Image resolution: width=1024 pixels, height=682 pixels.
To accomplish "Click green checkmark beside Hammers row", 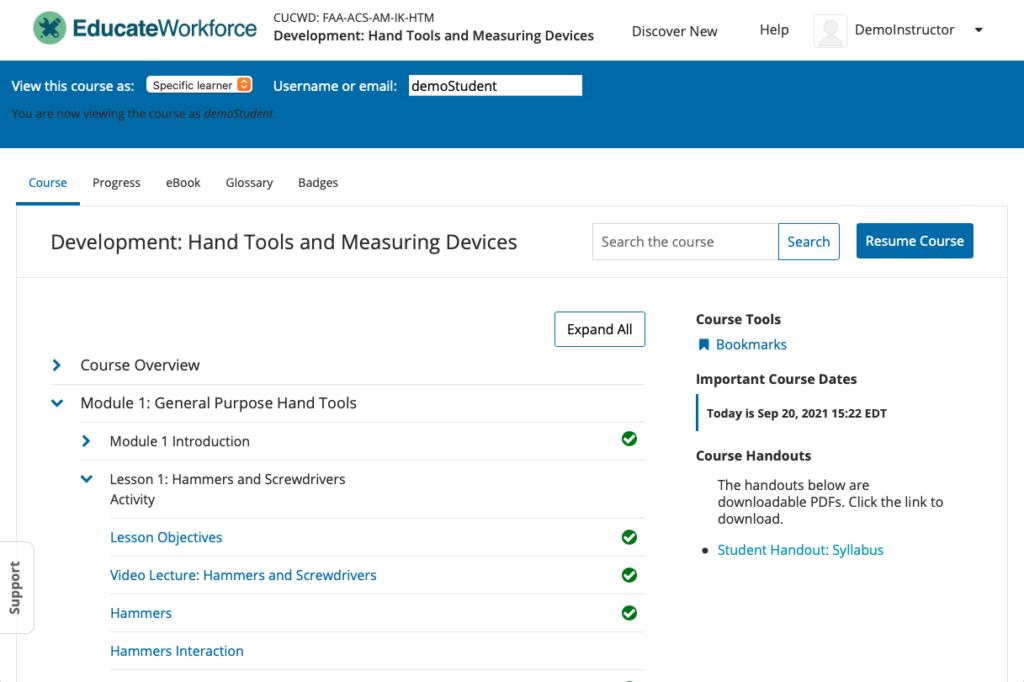I will point(629,613).
